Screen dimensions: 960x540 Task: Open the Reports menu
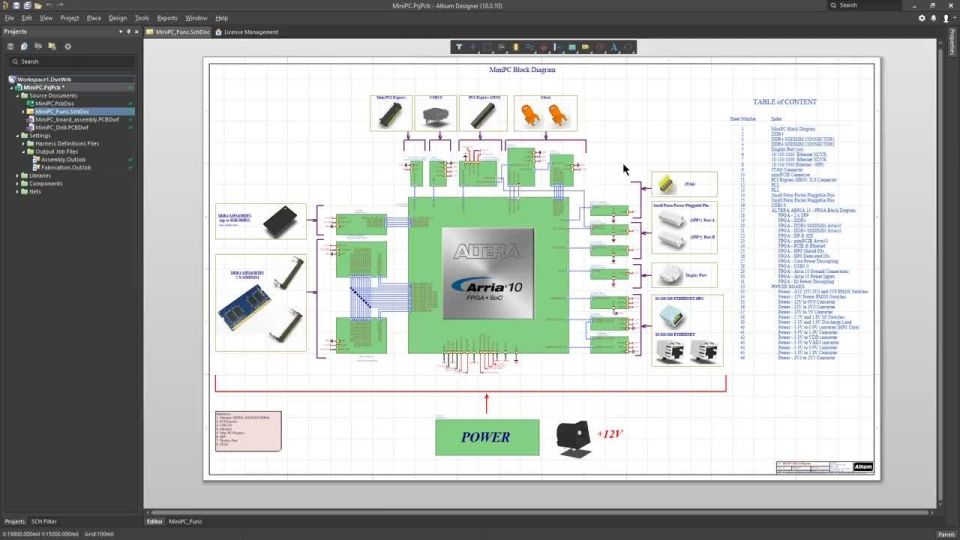pyautogui.click(x=167, y=18)
